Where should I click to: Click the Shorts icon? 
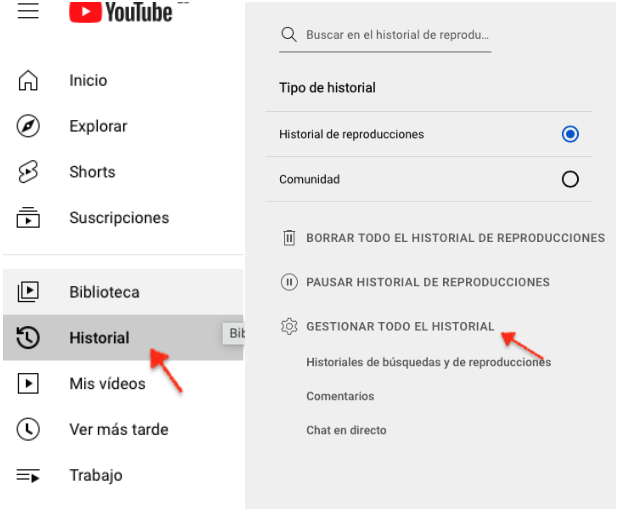28,172
